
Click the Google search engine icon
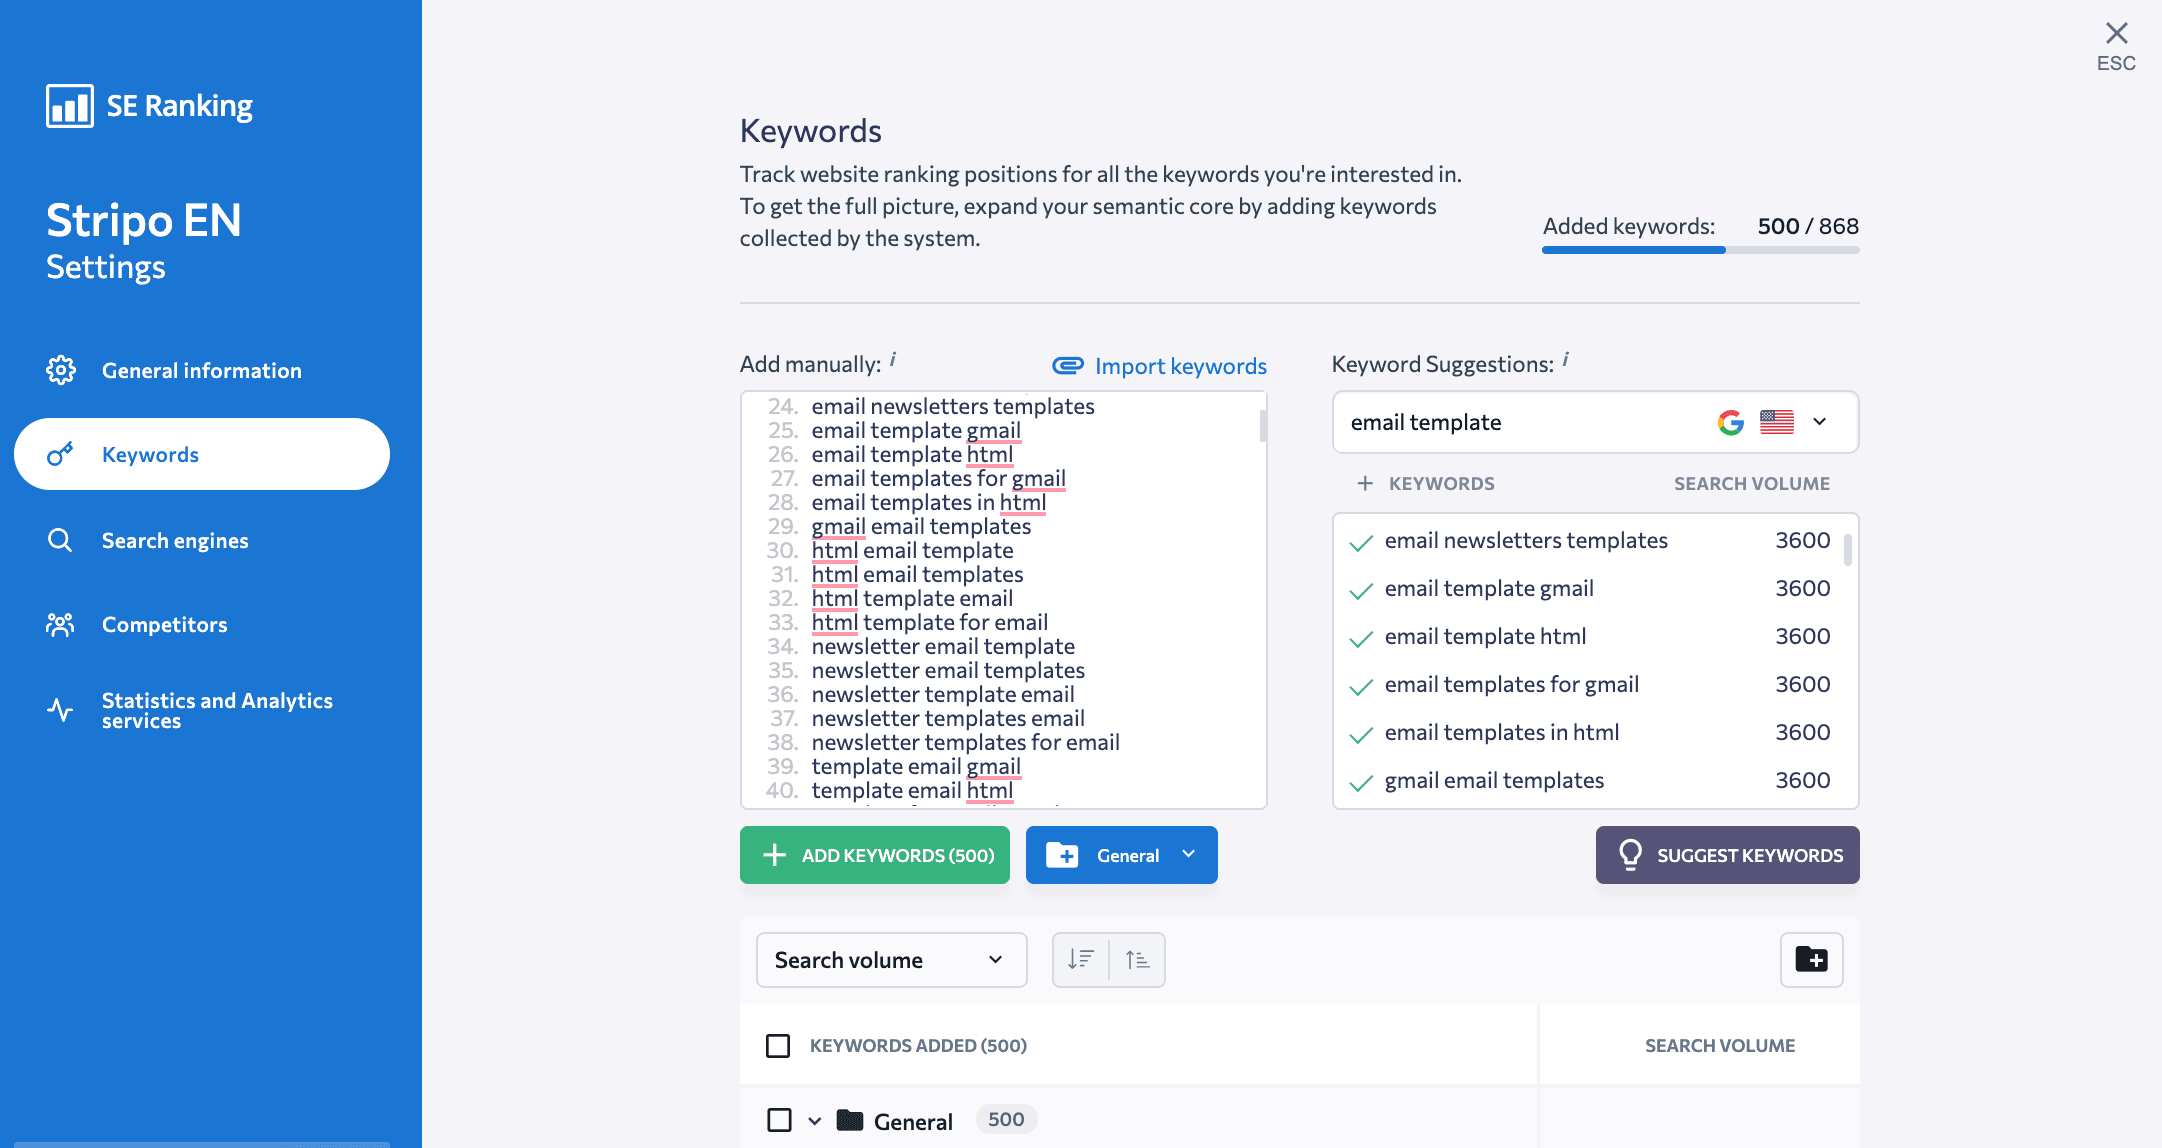coord(1731,422)
